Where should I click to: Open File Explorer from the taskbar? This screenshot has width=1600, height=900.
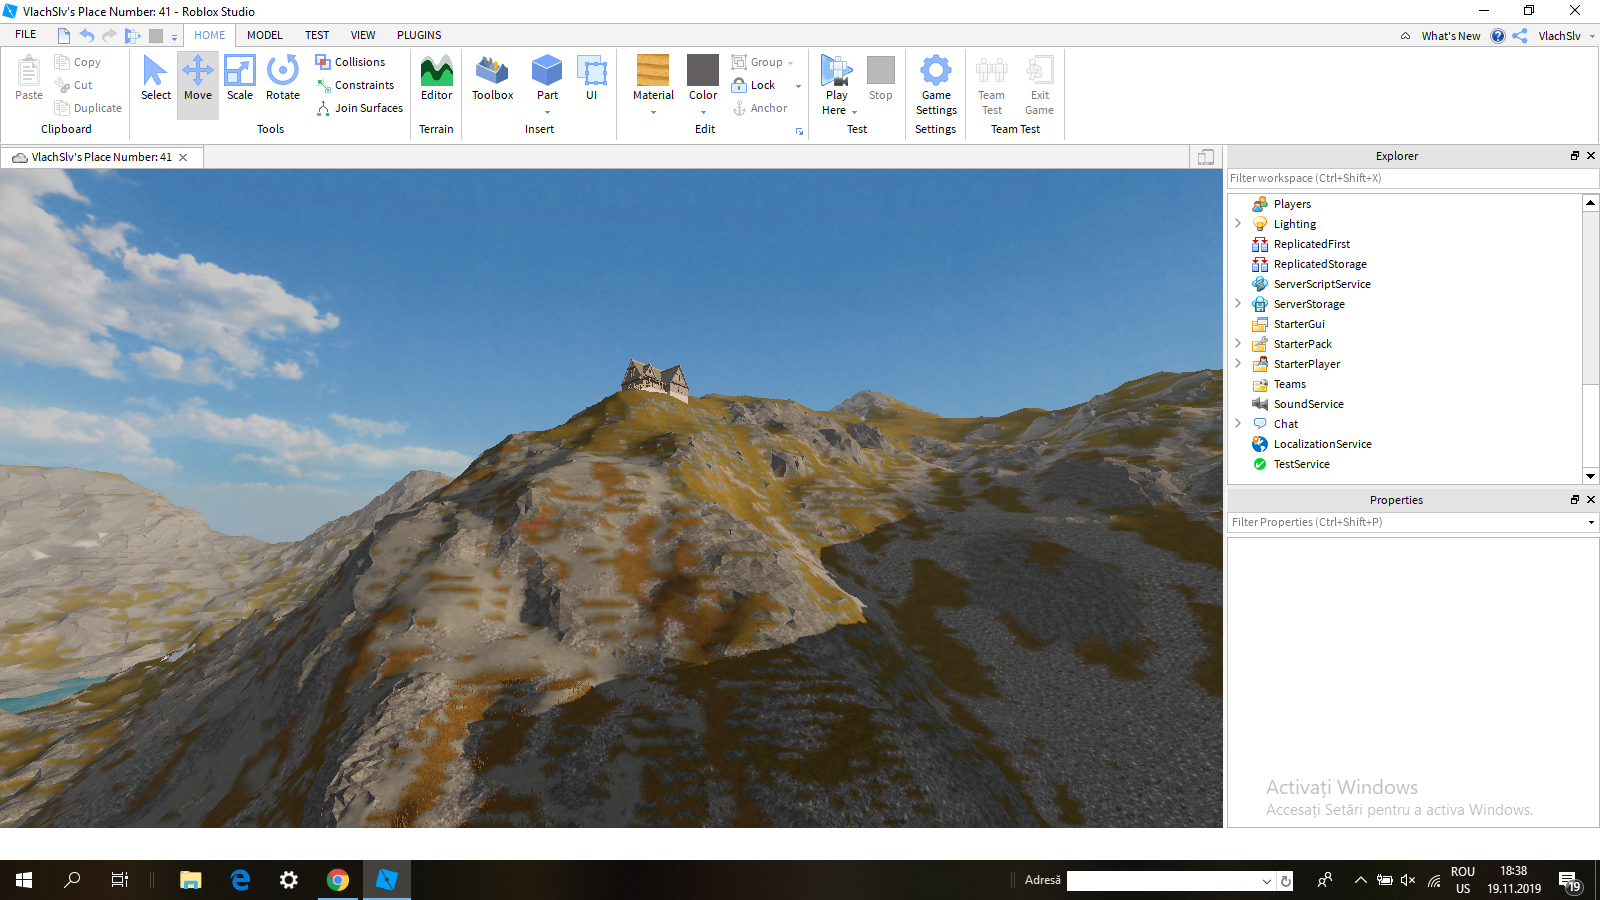pyautogui.click(x=190, y=880)
